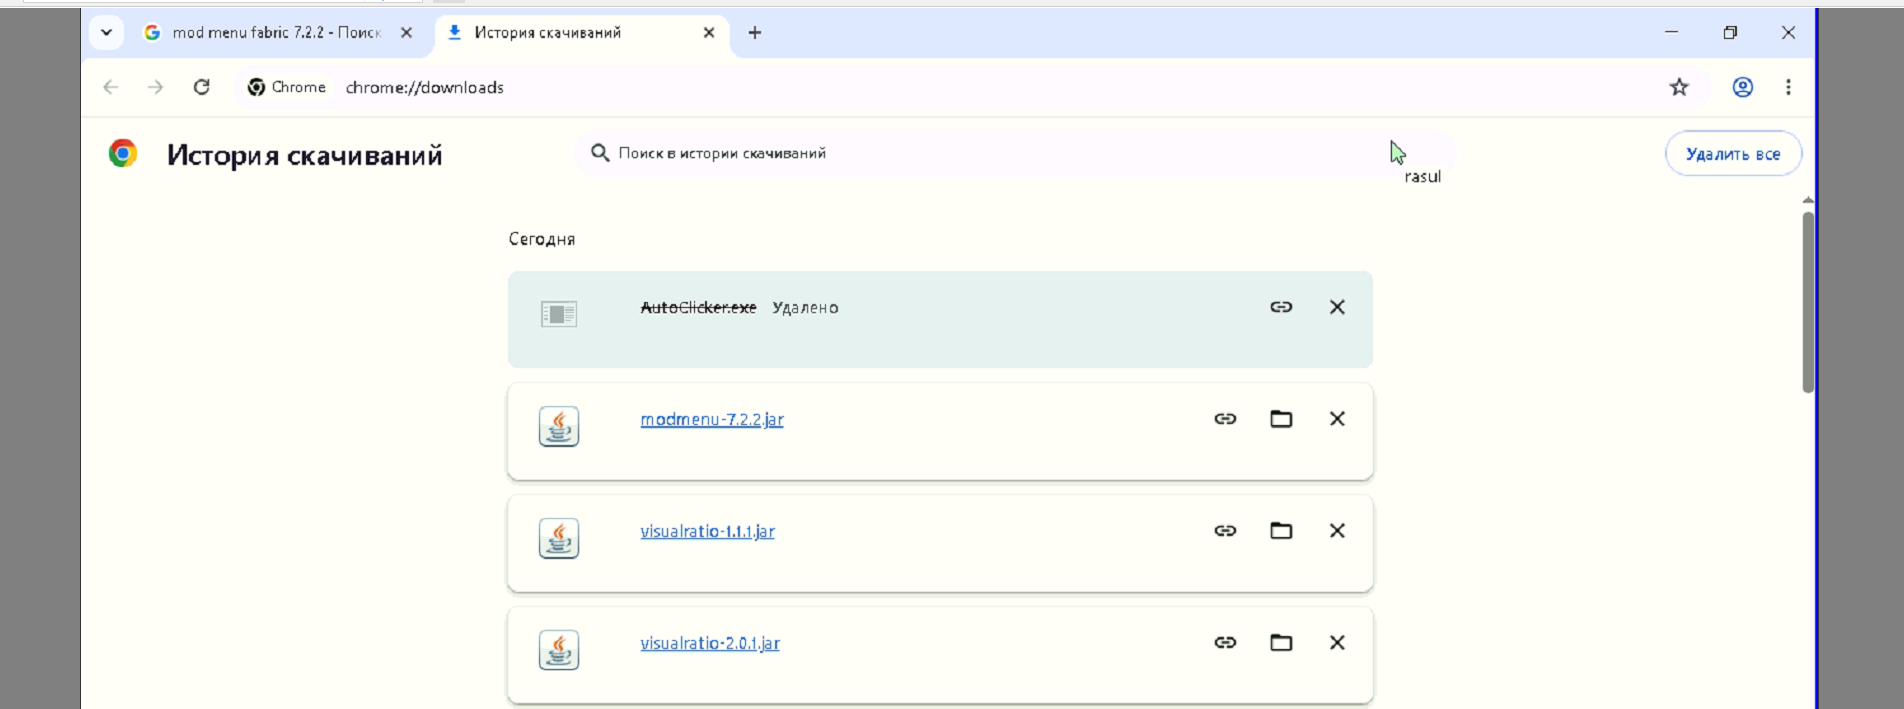Click the Chrome logo beside the page title
Screen dimensions: 1904x709
[x=123, y=153]
